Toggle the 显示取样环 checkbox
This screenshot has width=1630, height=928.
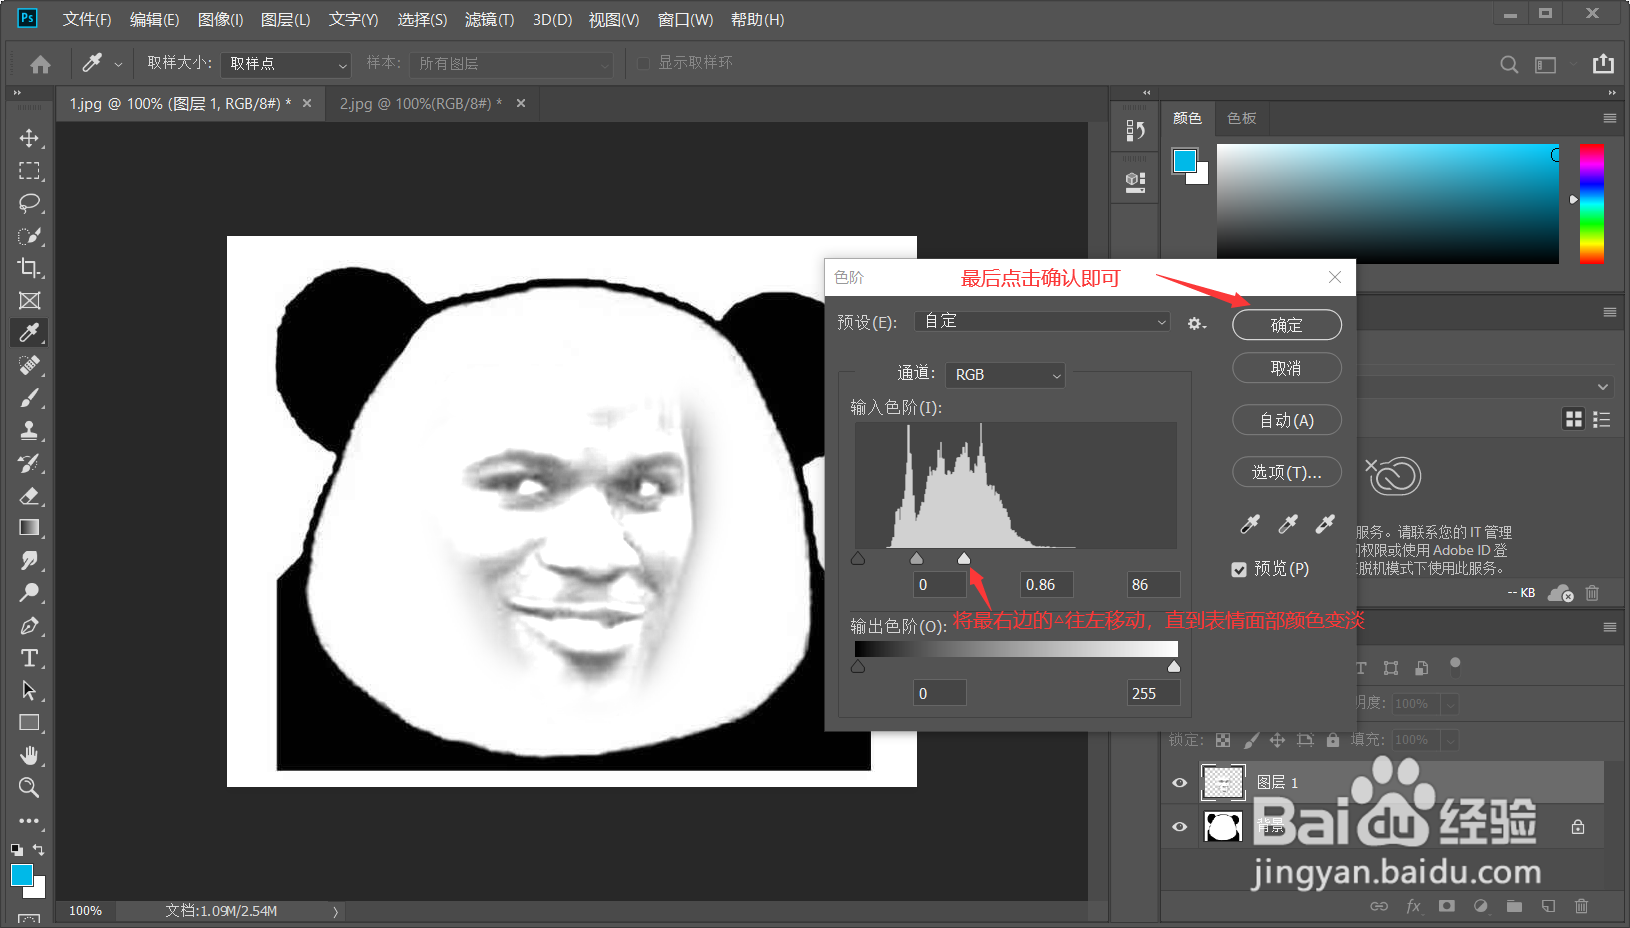(x=644, y=63)
